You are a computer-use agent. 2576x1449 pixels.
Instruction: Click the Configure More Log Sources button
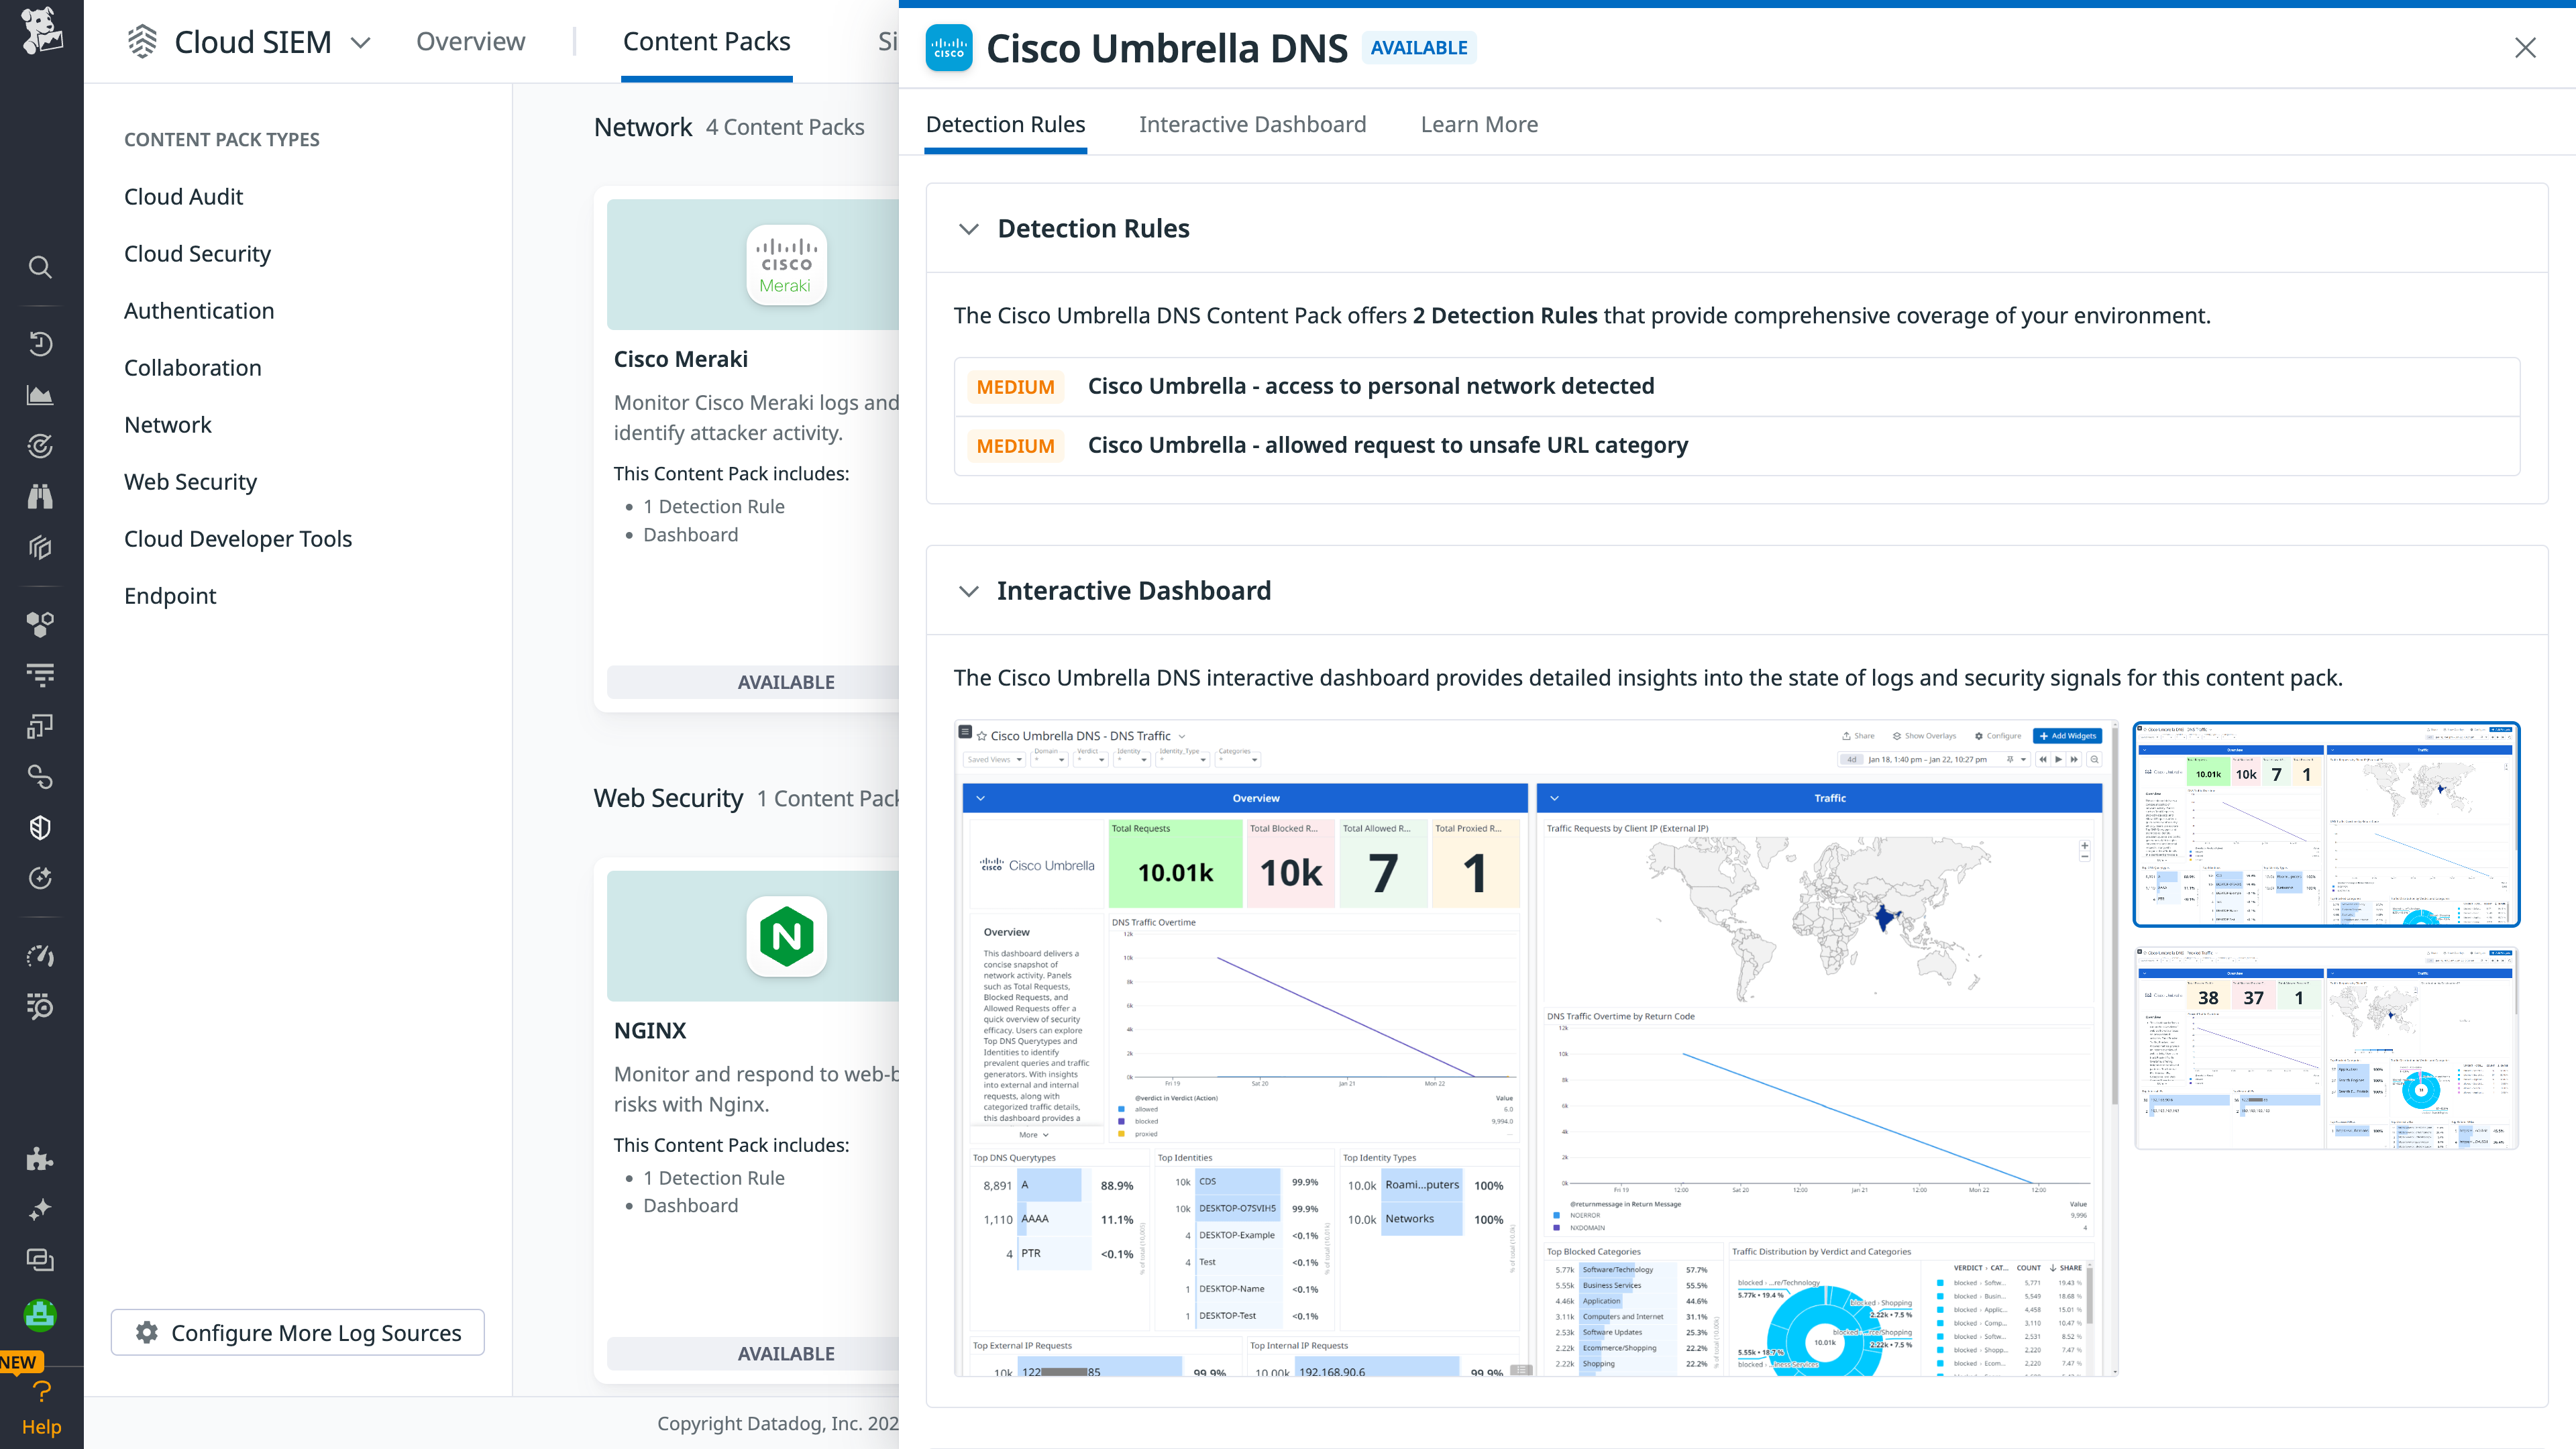(297, 1332)
